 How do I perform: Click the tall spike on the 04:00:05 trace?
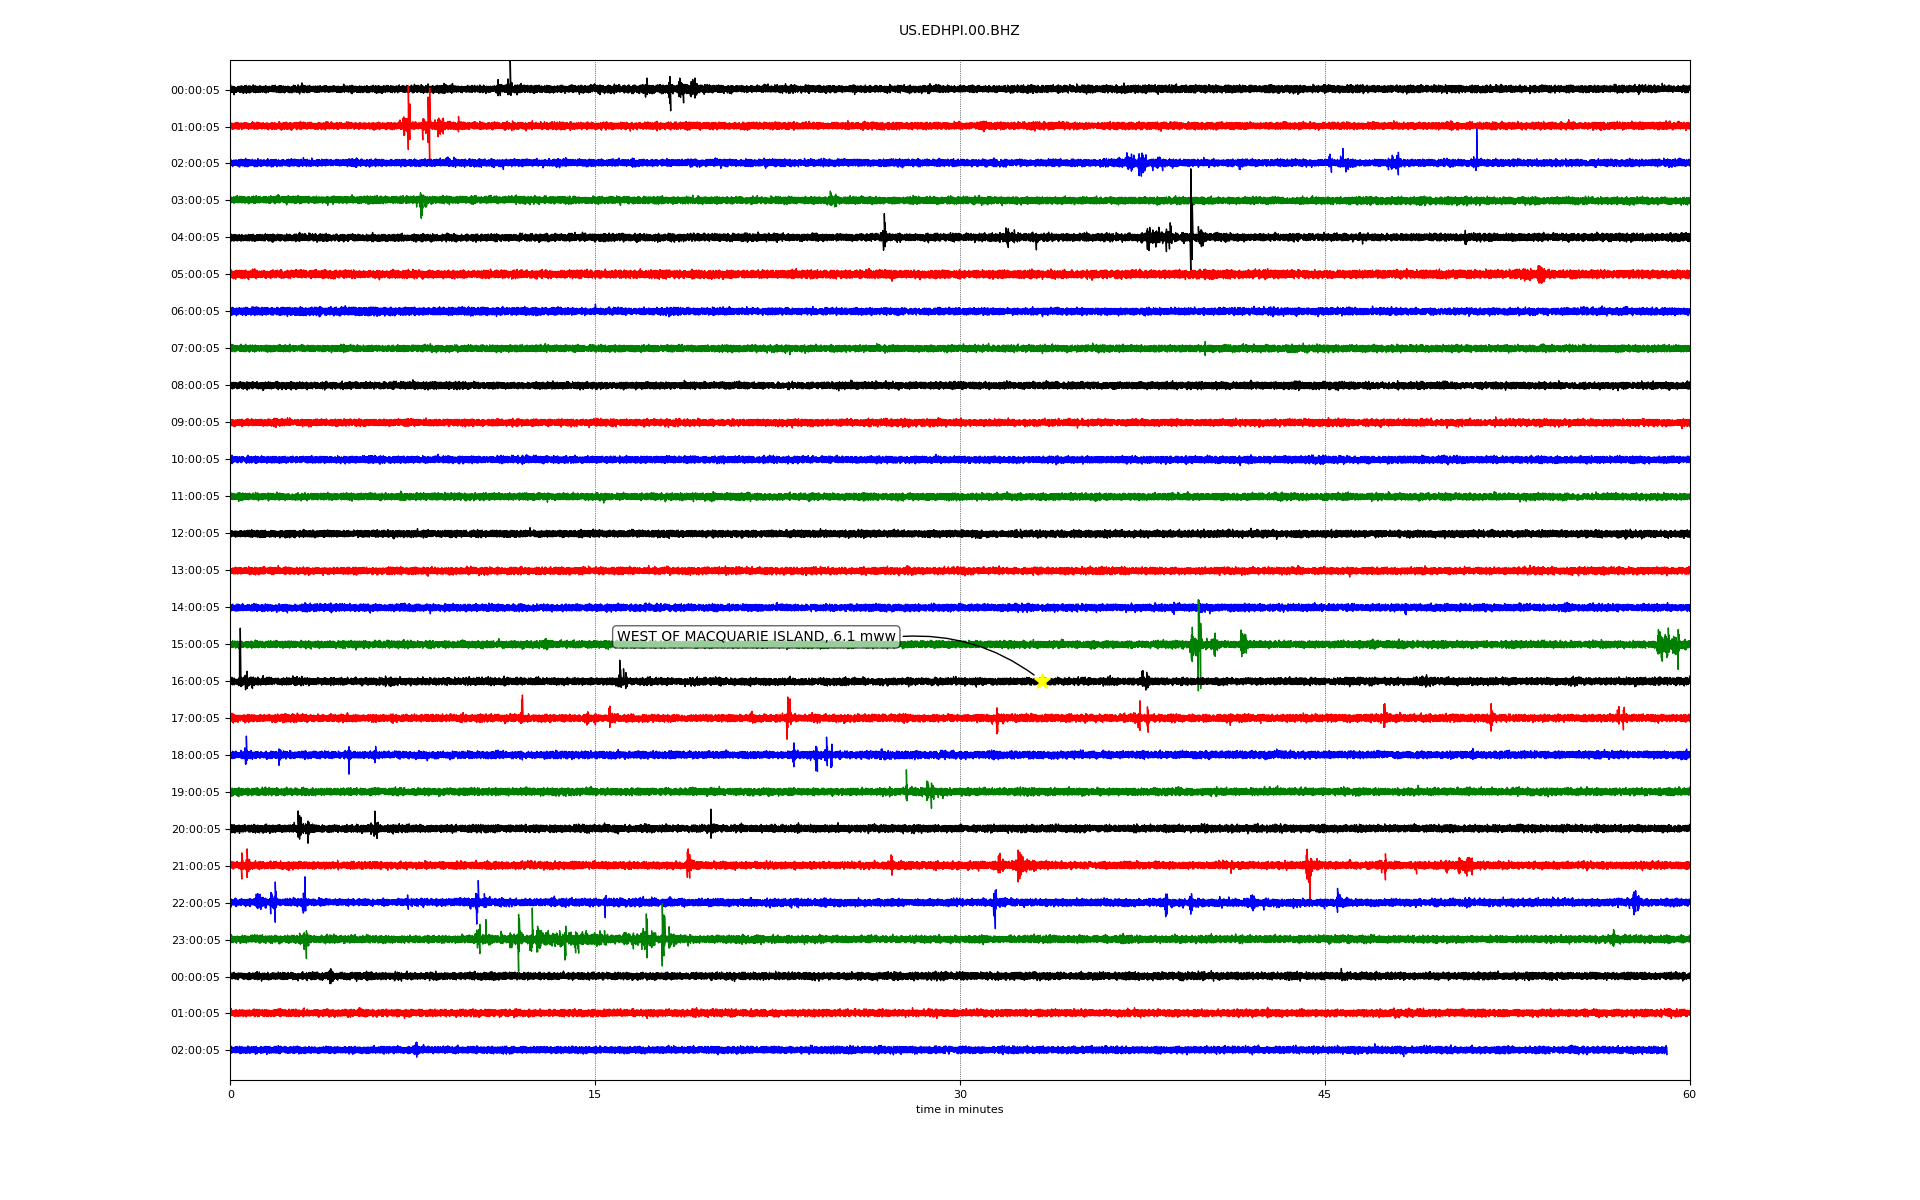[1191, 220]
